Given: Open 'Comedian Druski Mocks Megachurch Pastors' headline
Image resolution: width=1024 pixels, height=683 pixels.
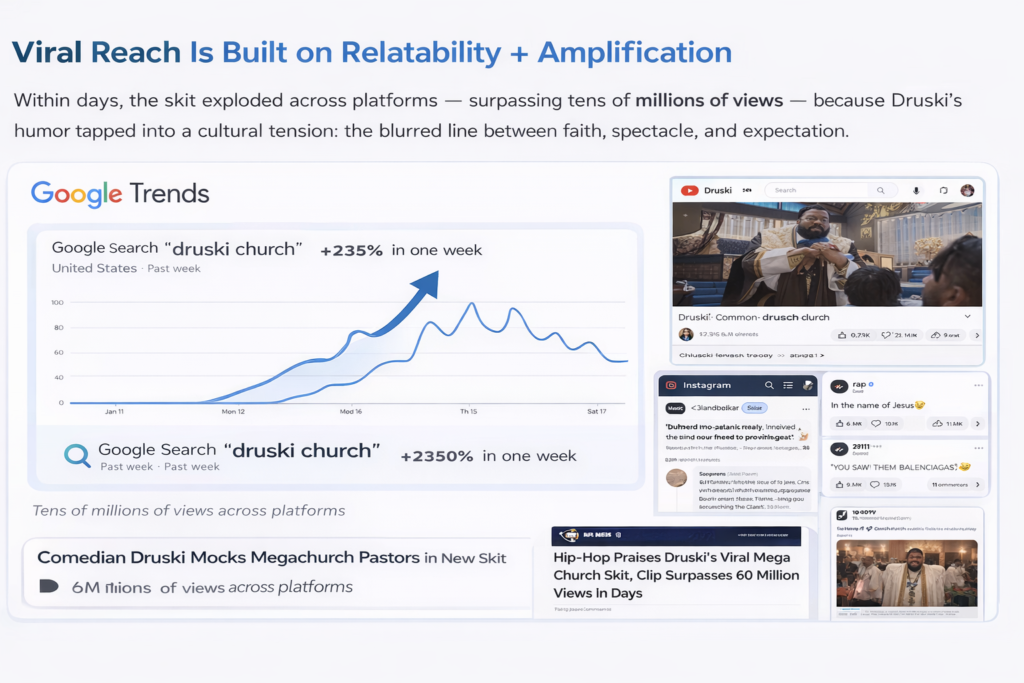Looking at the screenshot, I should [x=272, y=558].
